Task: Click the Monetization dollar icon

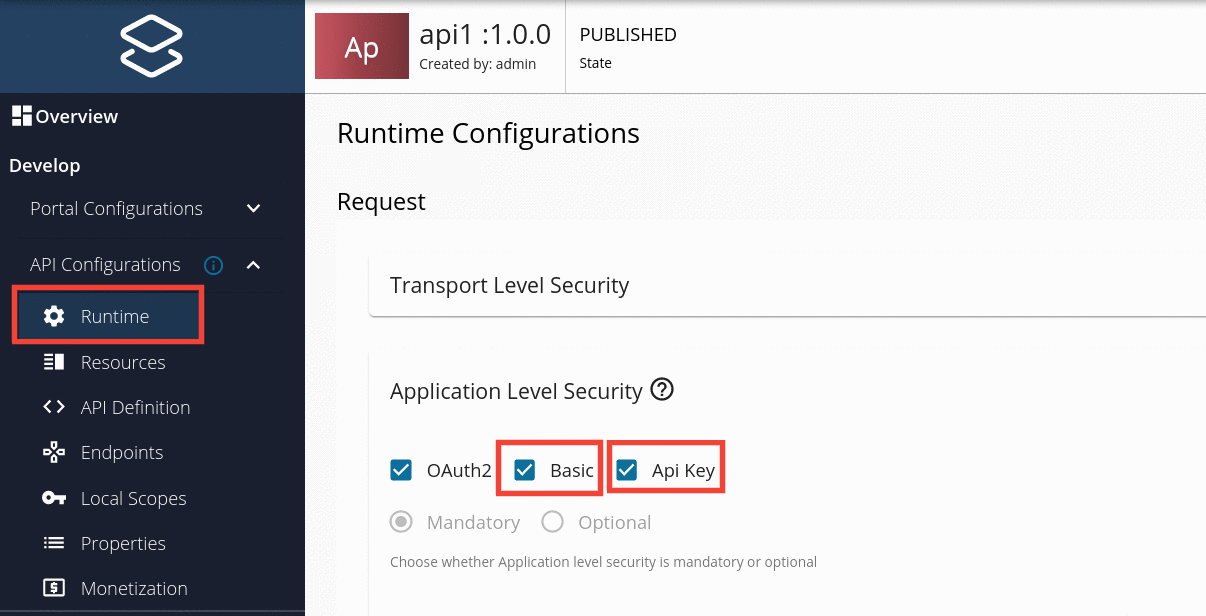Action: pyautogui.click(x=54, y=588)
